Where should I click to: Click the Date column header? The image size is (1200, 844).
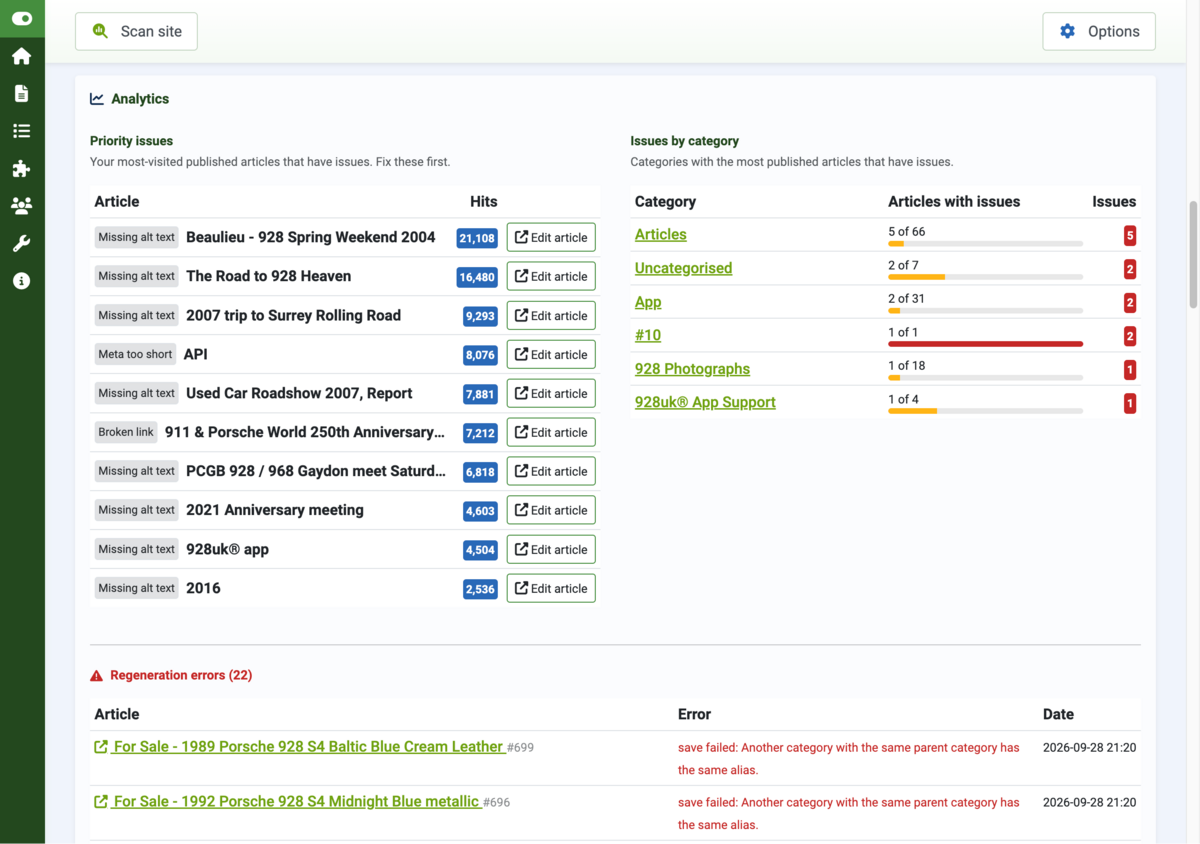coord(1058,714)
